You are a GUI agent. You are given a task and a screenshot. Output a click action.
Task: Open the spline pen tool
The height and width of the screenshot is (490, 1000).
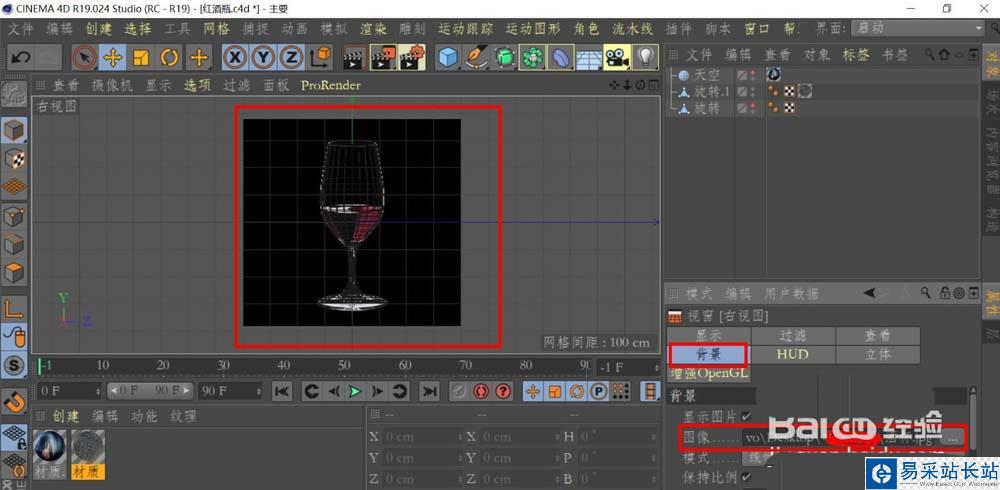tap(476, 57)
